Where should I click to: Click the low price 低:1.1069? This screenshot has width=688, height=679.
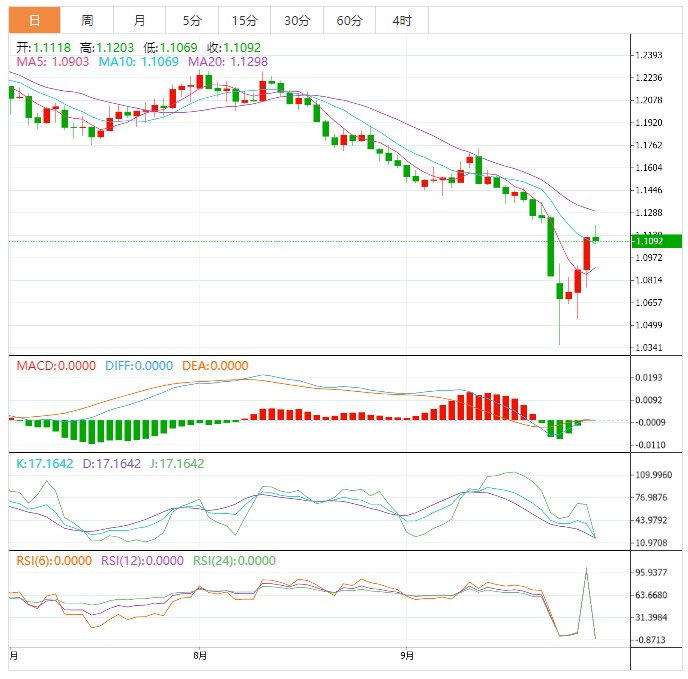(170, 47)
